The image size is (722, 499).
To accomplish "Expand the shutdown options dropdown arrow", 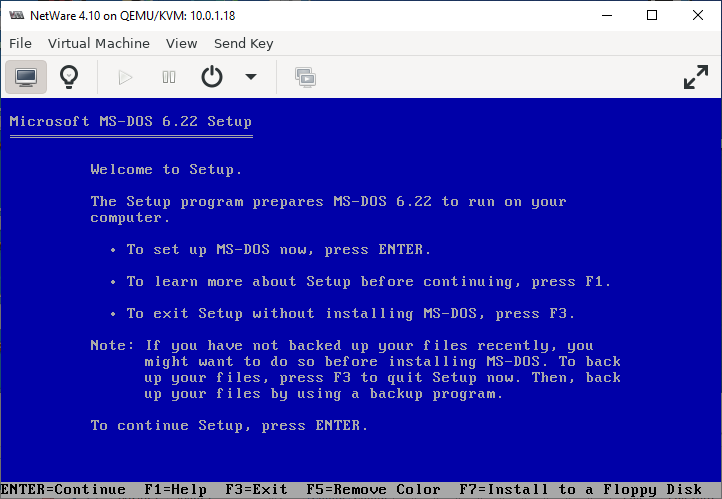I will (250, 77).
